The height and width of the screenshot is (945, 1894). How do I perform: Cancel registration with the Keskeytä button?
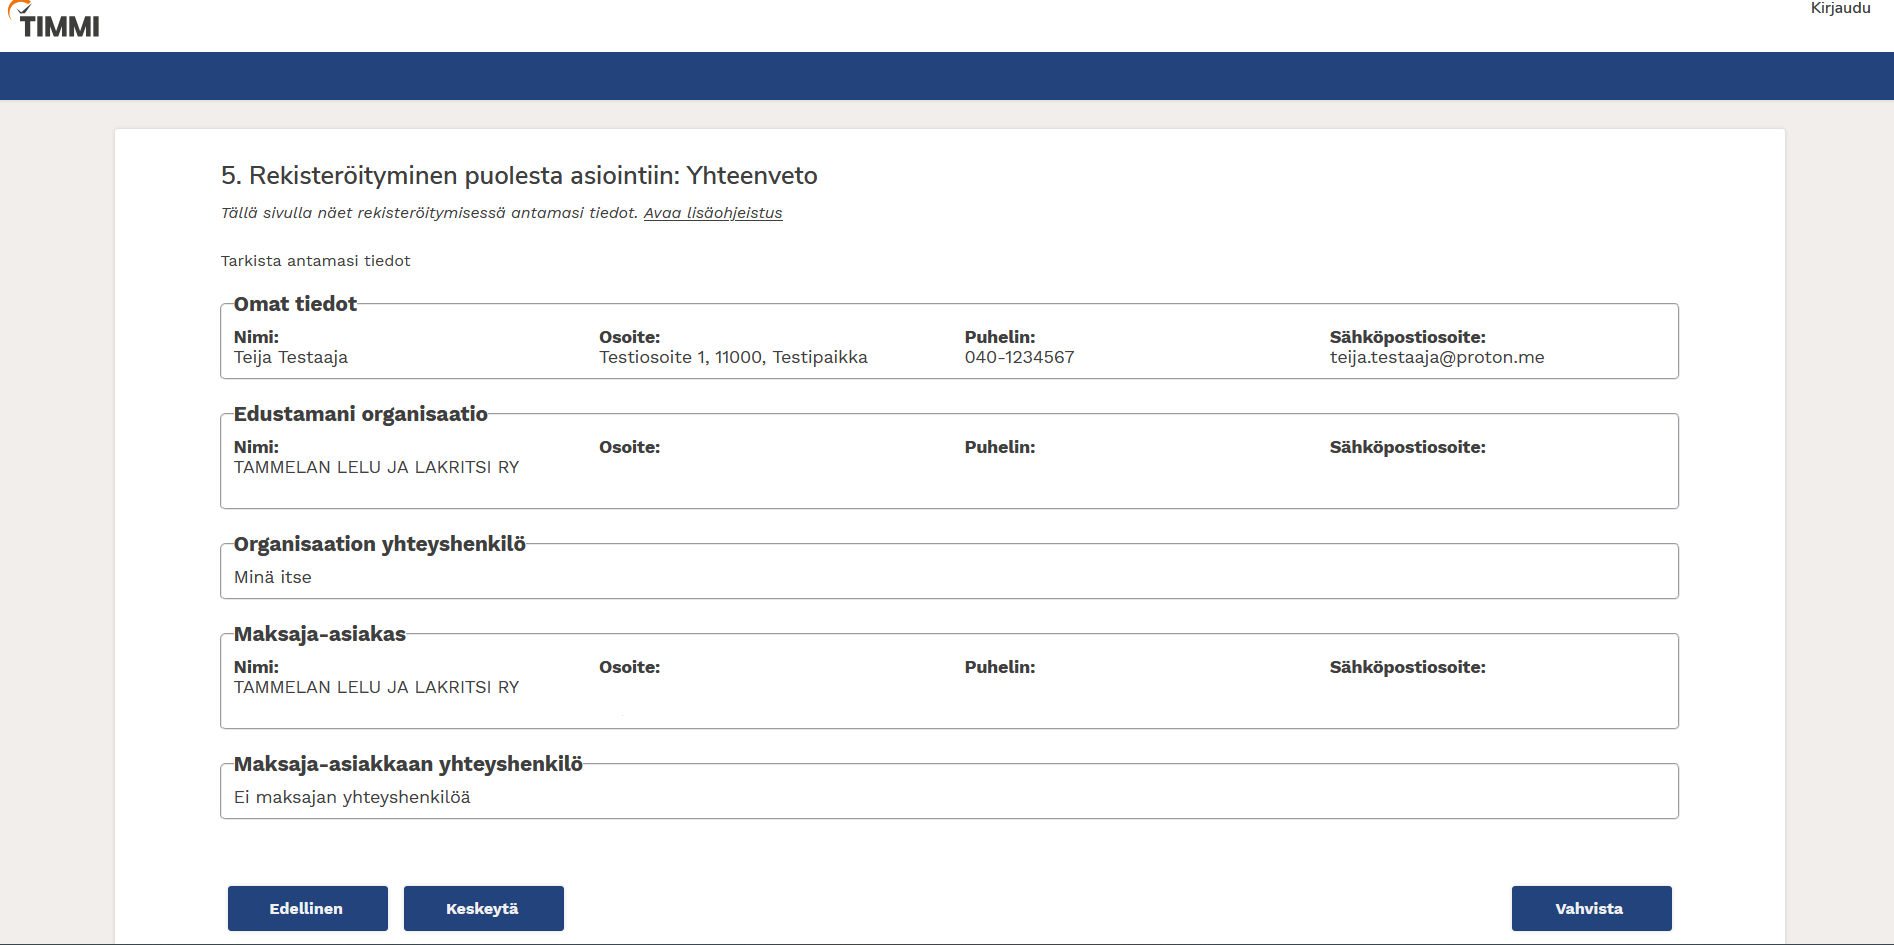pos(483,908)
